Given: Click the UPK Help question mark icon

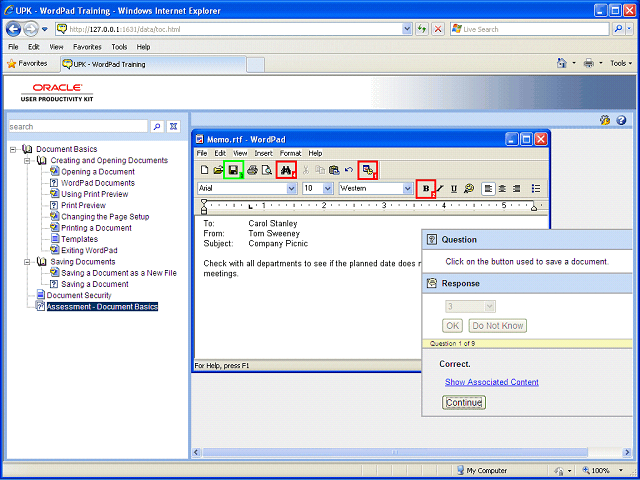Looking at the screenshot, I should pyautogui.click(x=621, y=120).
